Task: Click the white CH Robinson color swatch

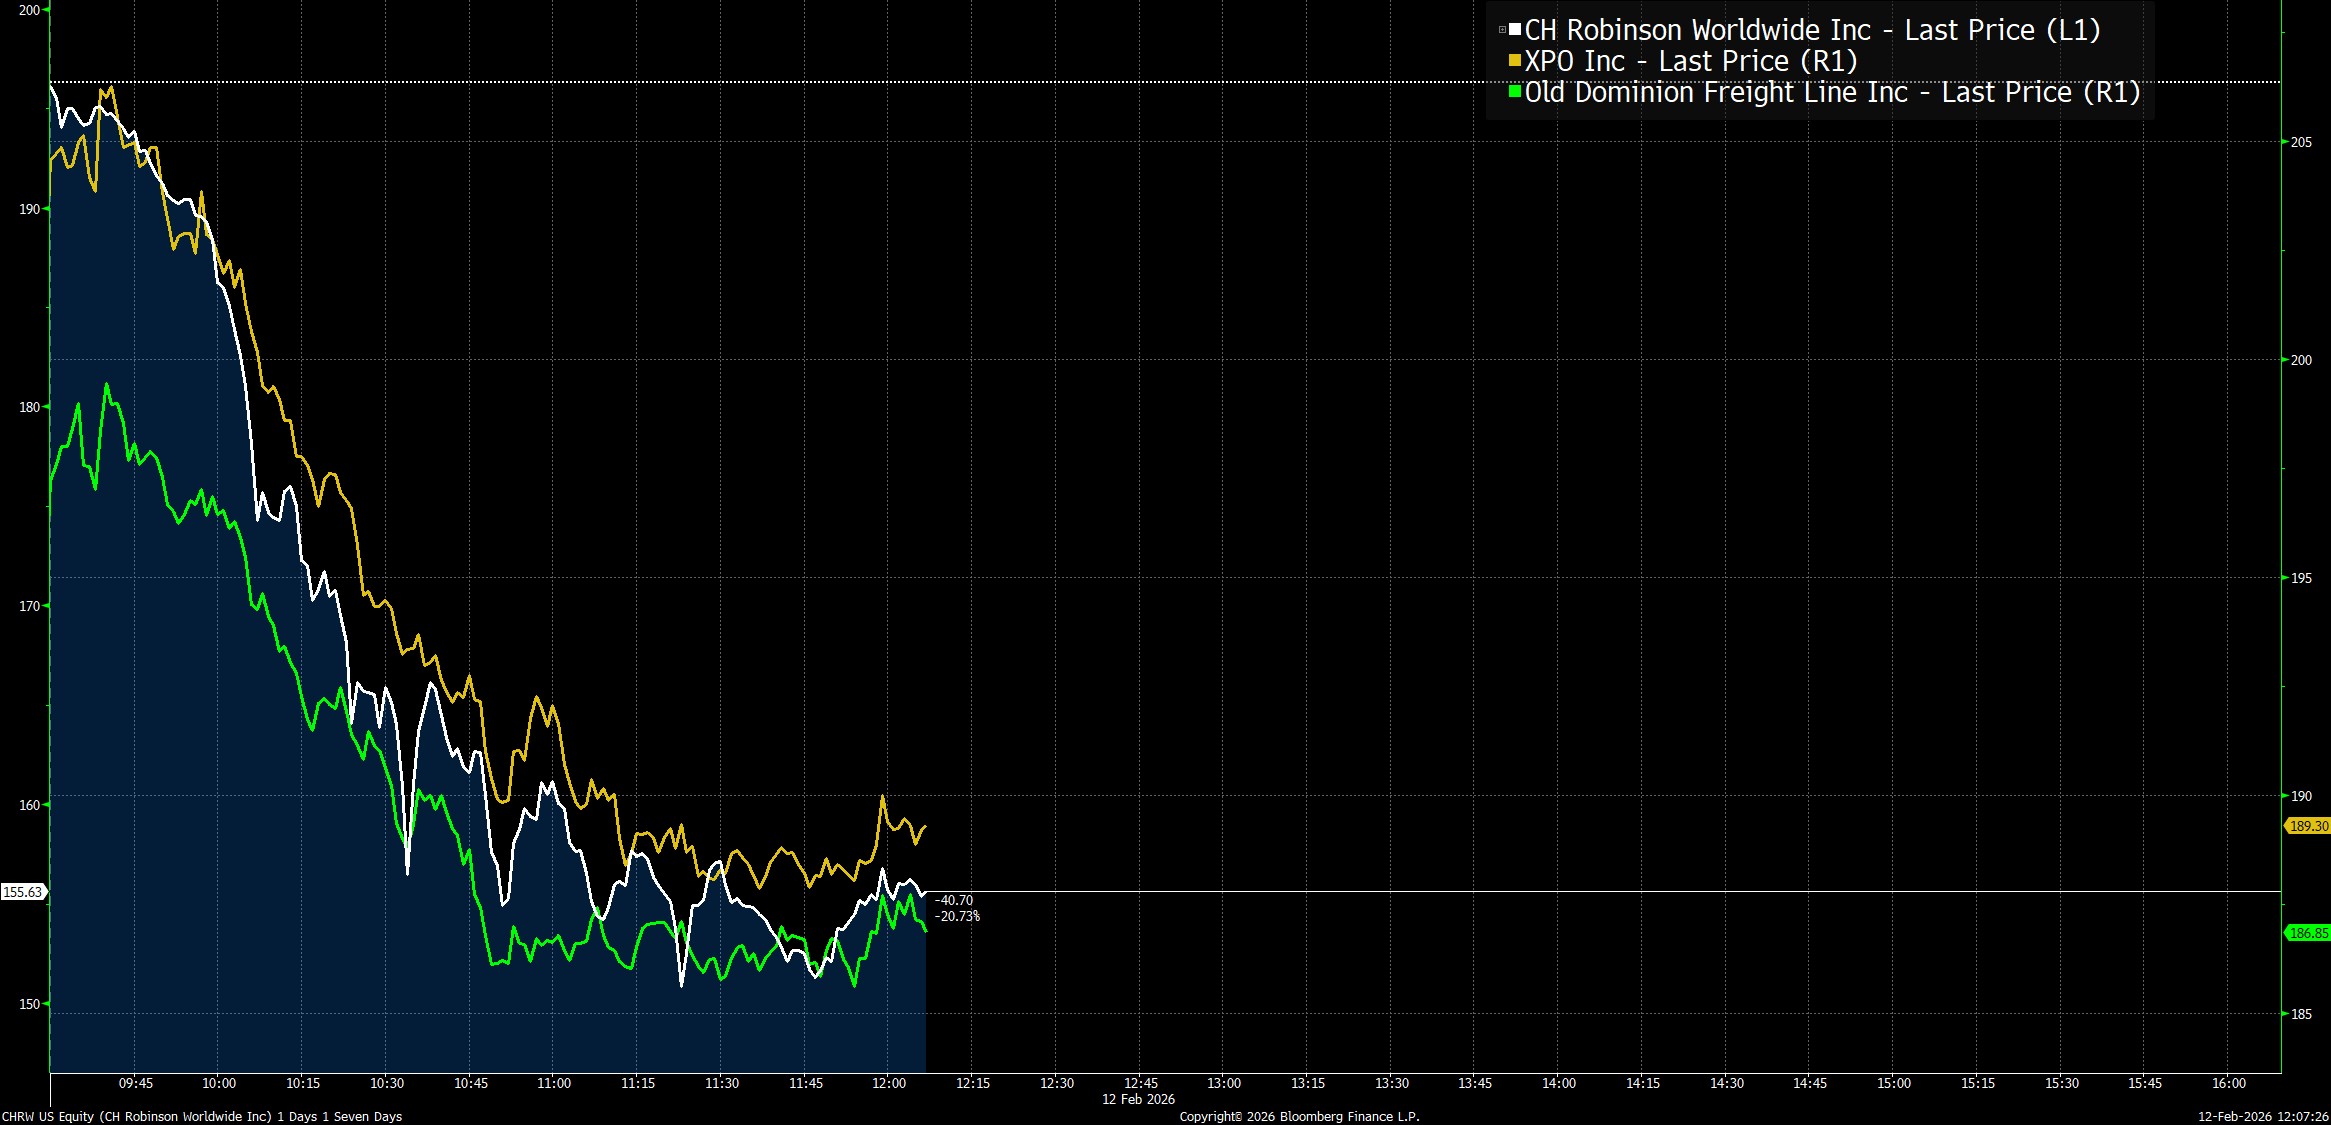Action: click(1516, 30)
